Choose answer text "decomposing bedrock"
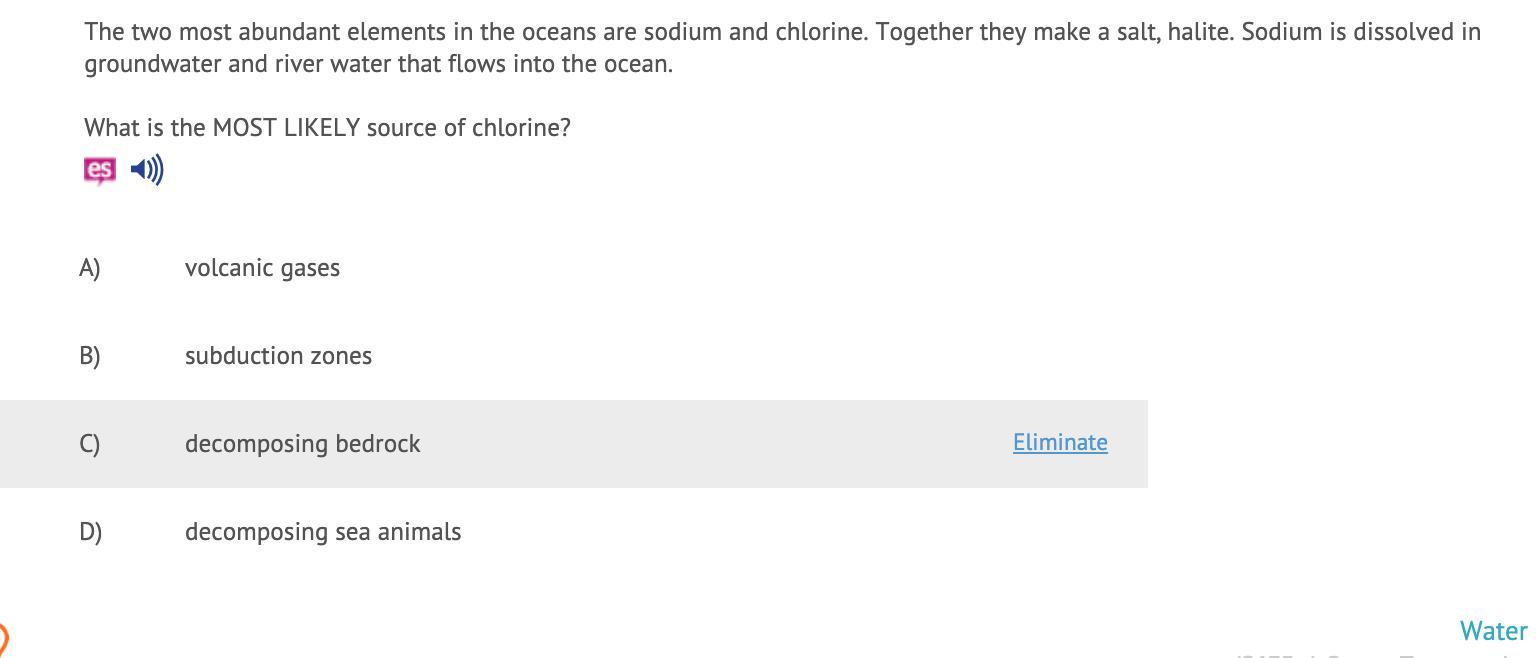 pyautogui.click(x=302, y=444)
